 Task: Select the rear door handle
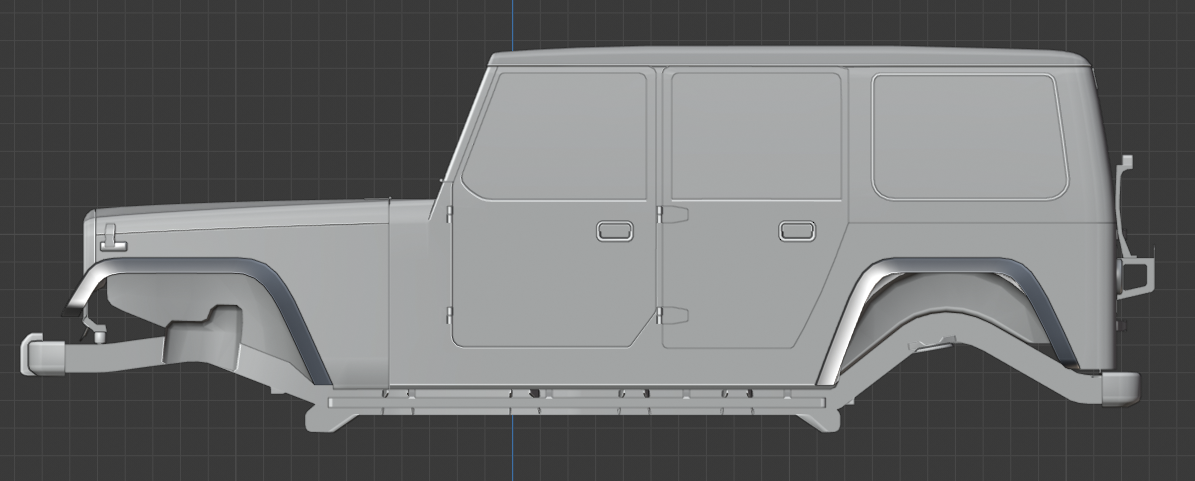point(797,231)
